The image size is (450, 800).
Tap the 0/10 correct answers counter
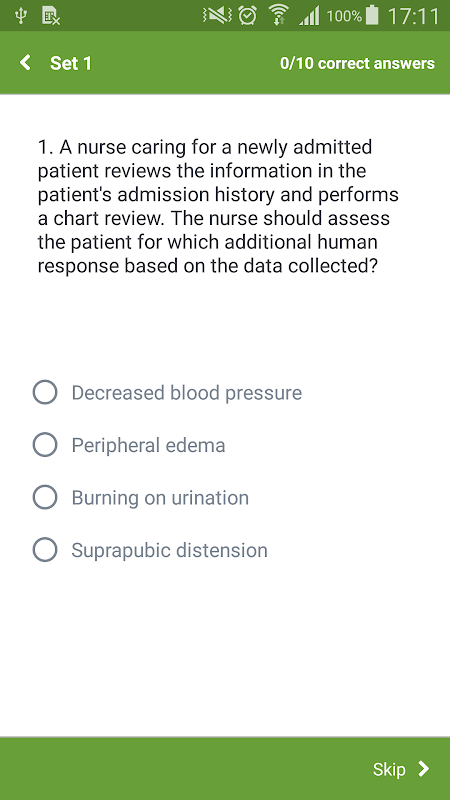point(357,63)
